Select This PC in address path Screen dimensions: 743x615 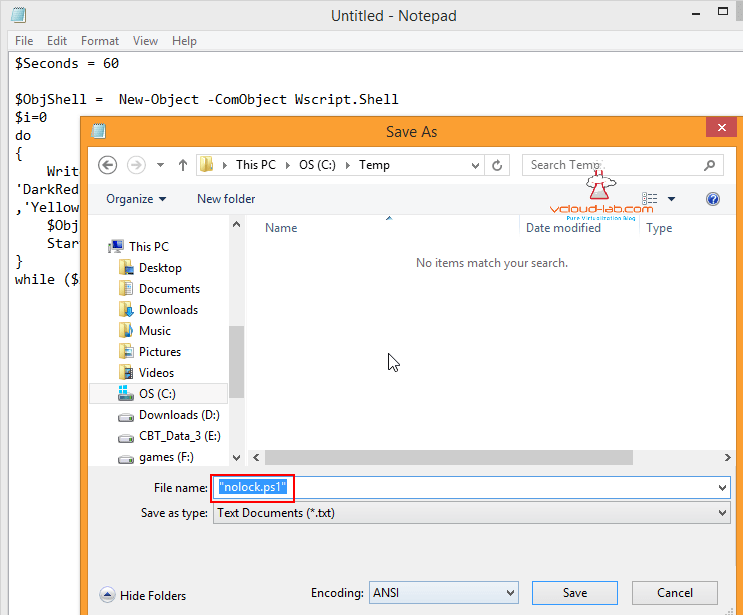click(256, 165)
